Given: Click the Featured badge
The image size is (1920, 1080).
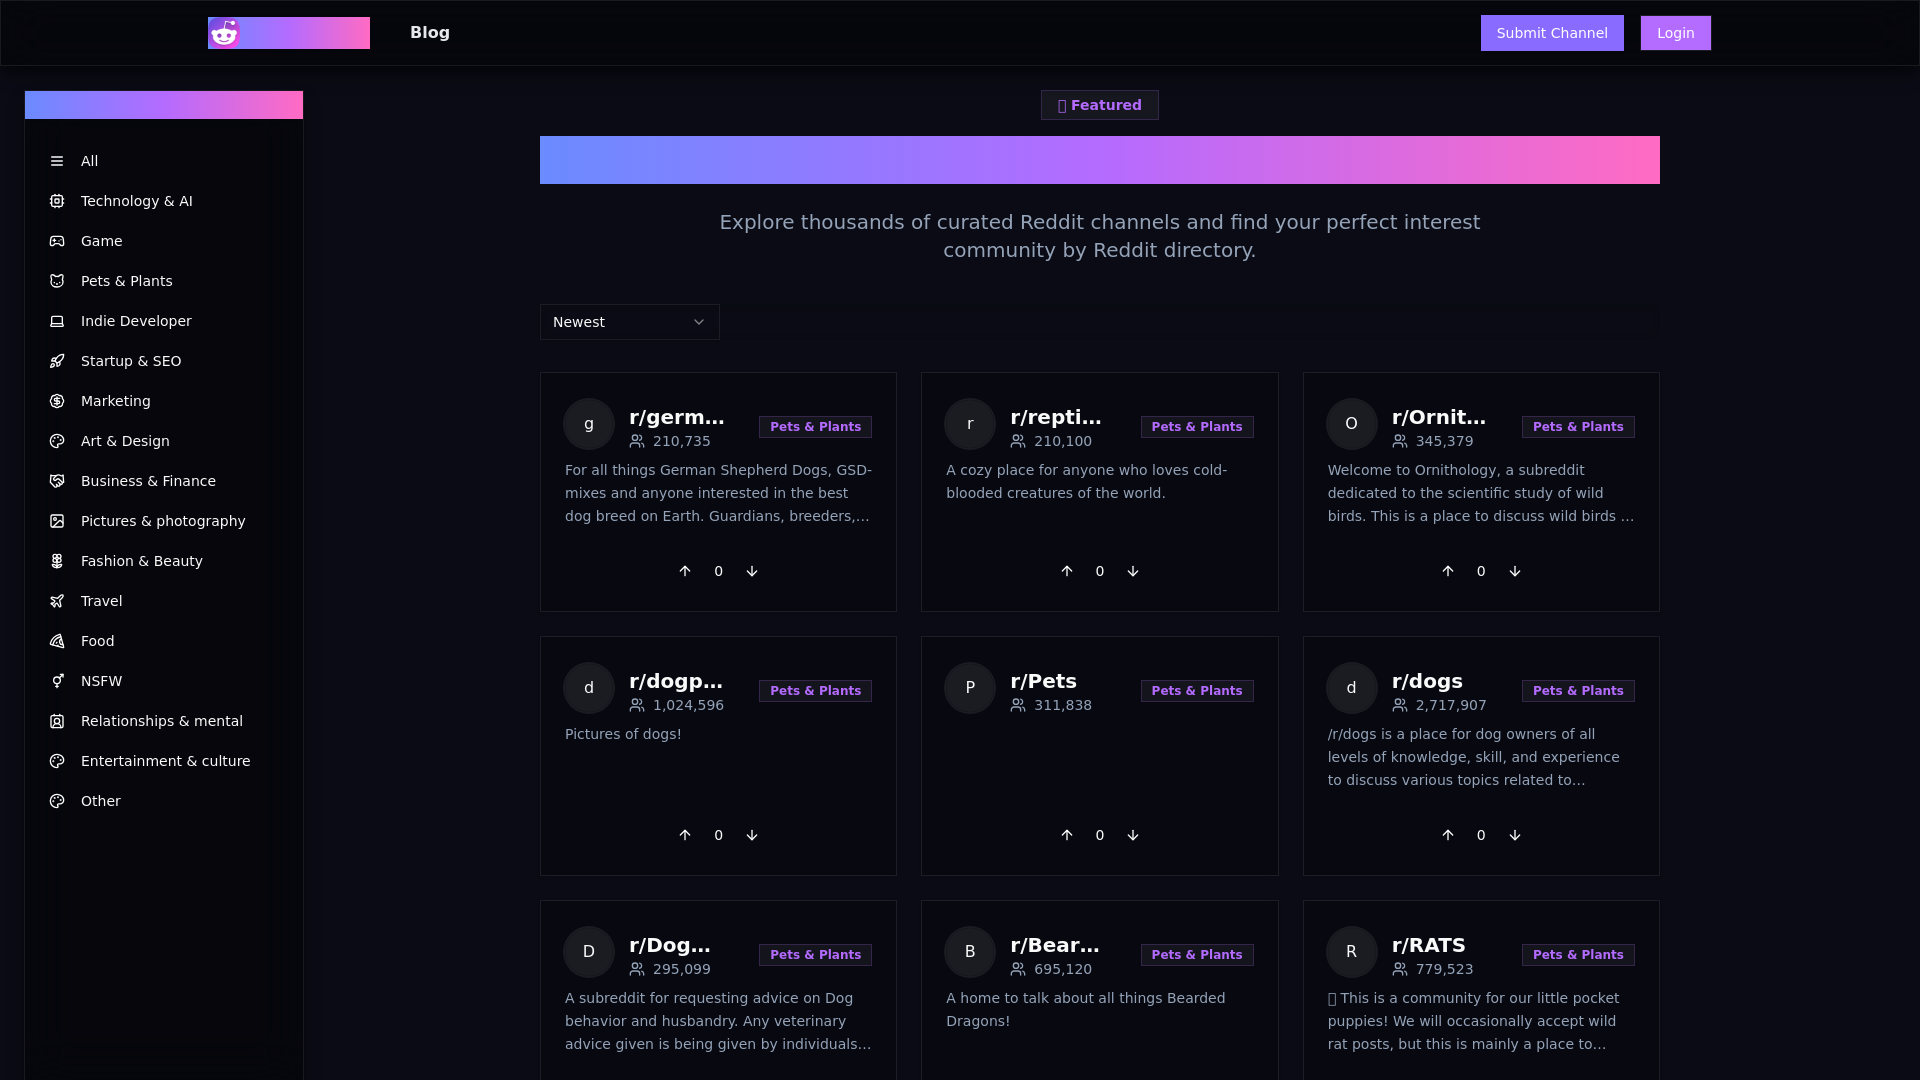Looking at the screenshot, I should 1100,105.
